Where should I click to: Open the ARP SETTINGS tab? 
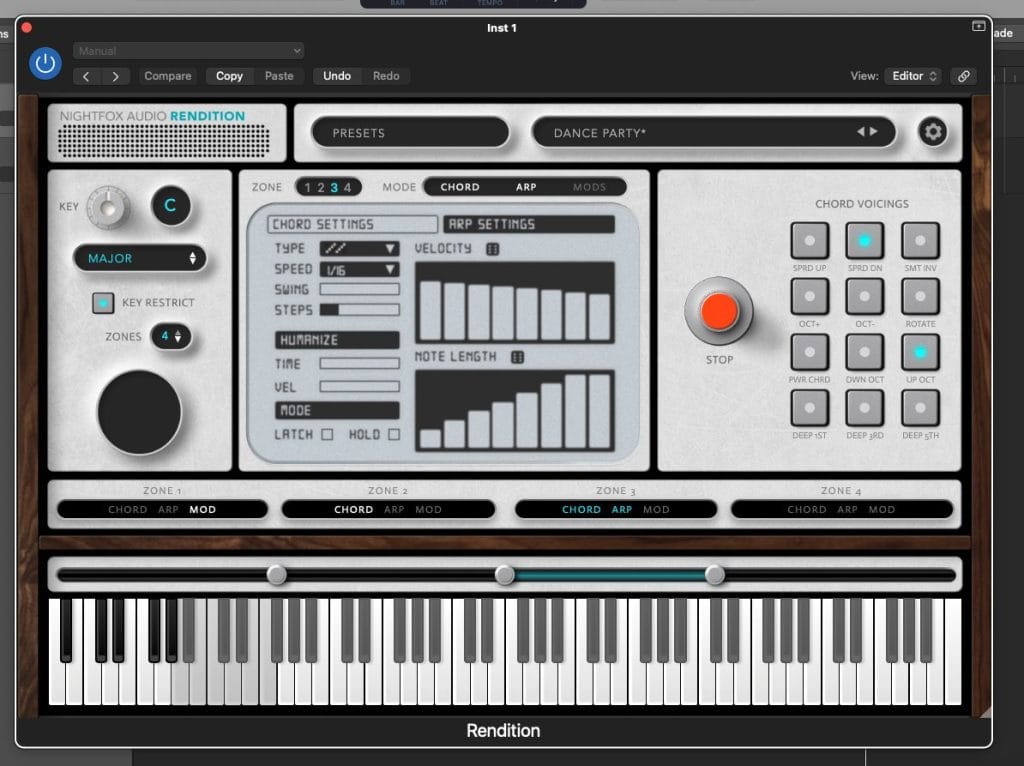(529, 225)
